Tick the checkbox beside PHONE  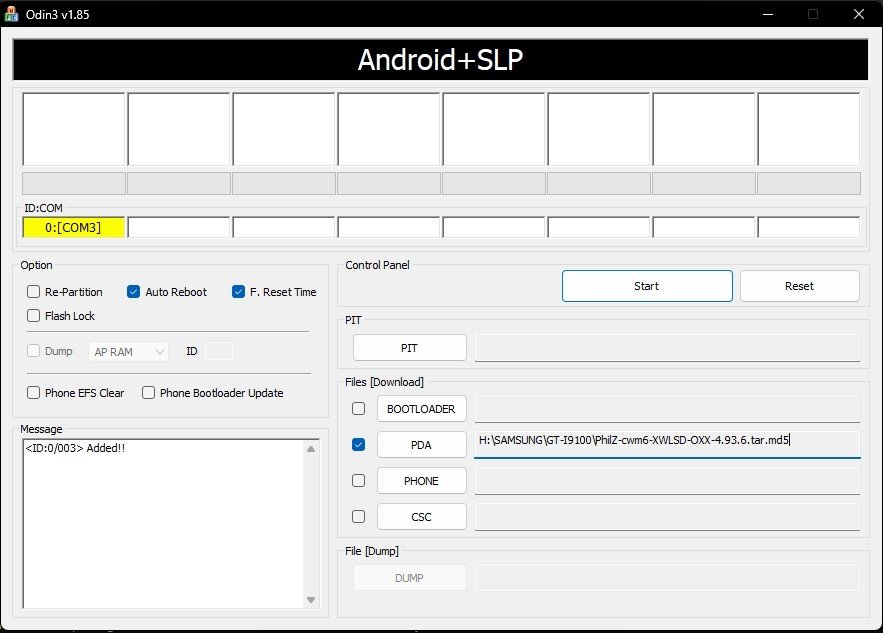pyautogui.click(x=359, y=481)
